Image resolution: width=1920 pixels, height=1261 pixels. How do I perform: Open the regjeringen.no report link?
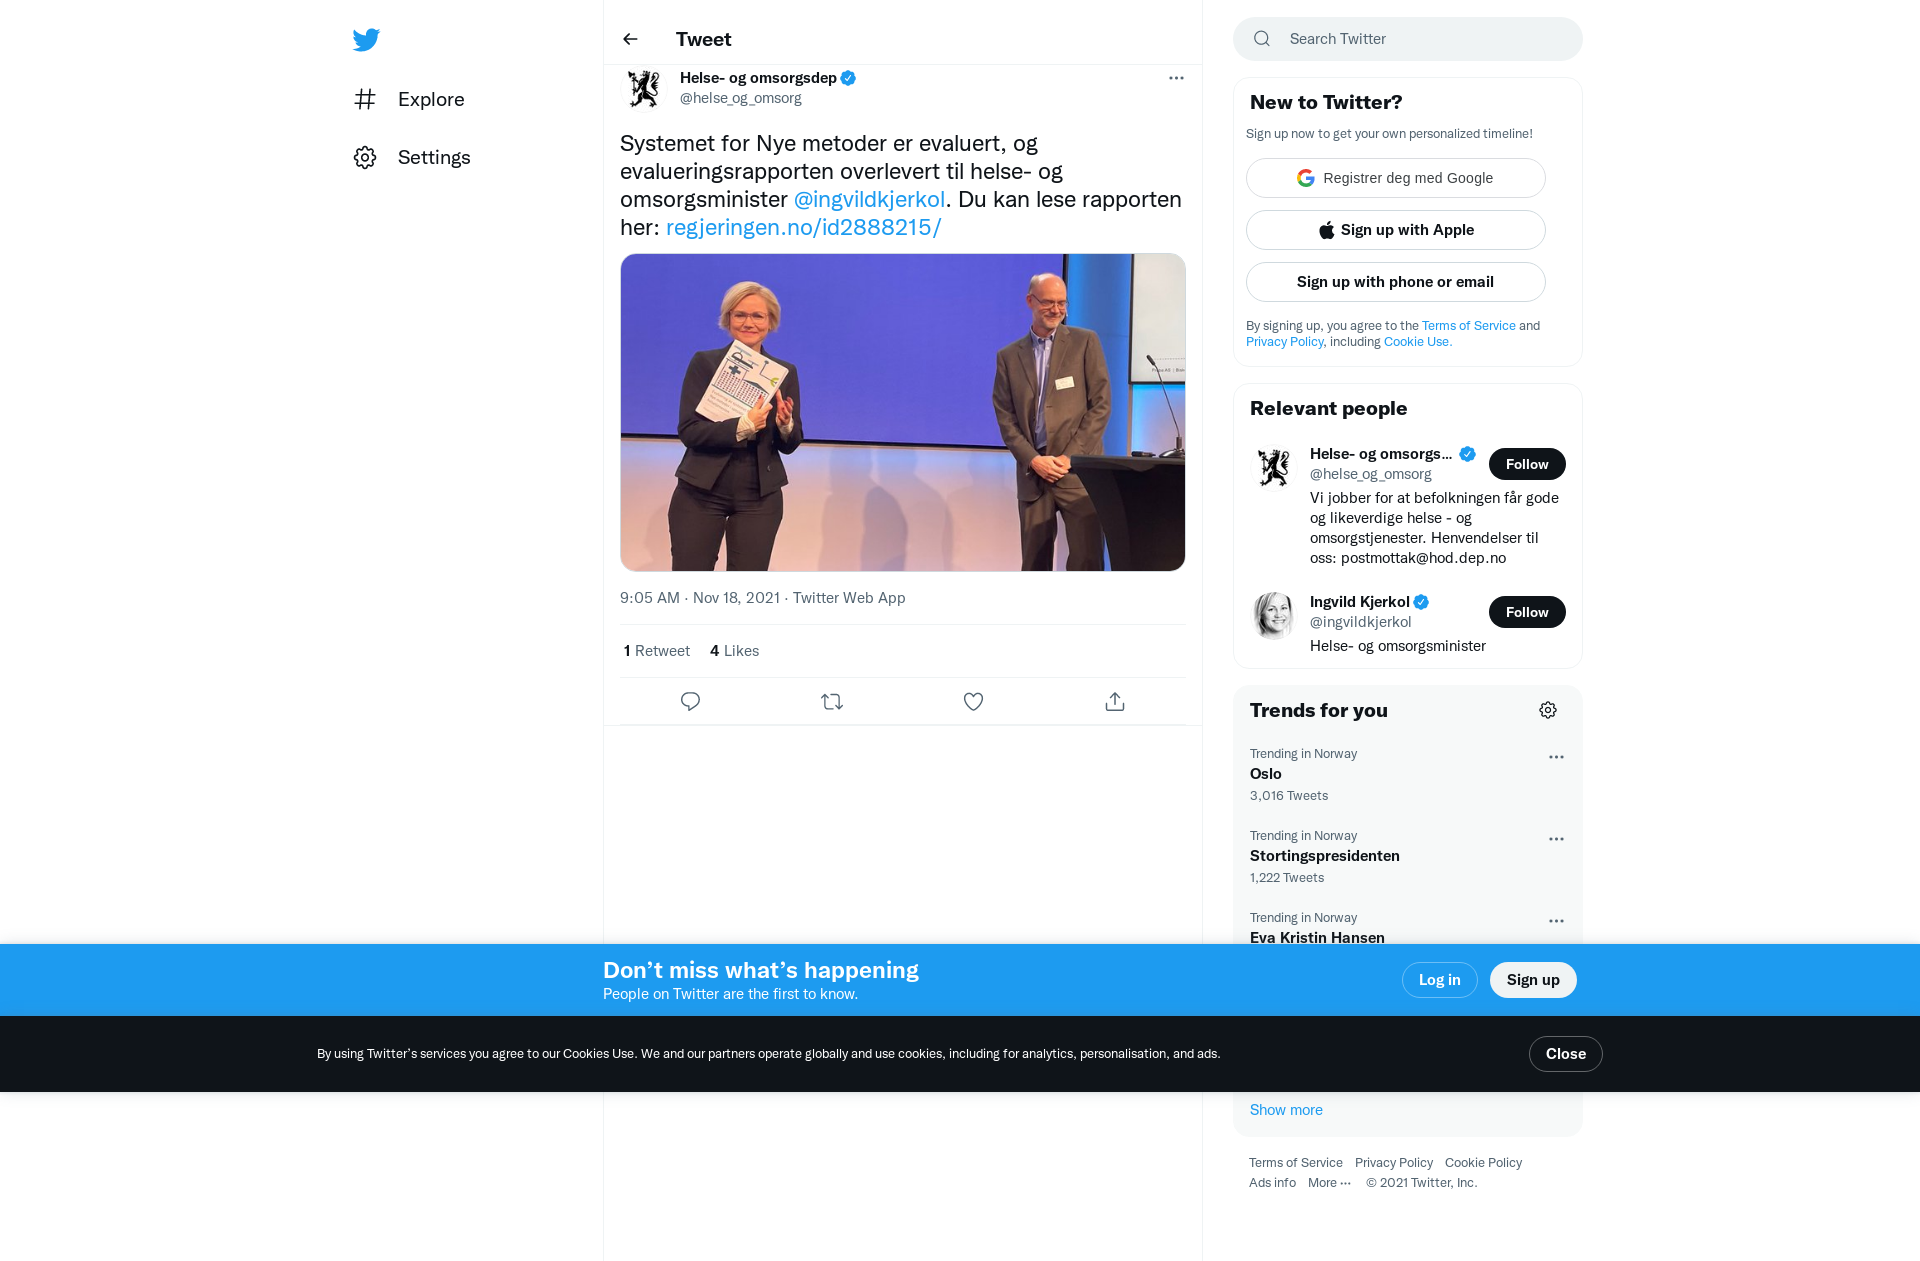point(803,227)
